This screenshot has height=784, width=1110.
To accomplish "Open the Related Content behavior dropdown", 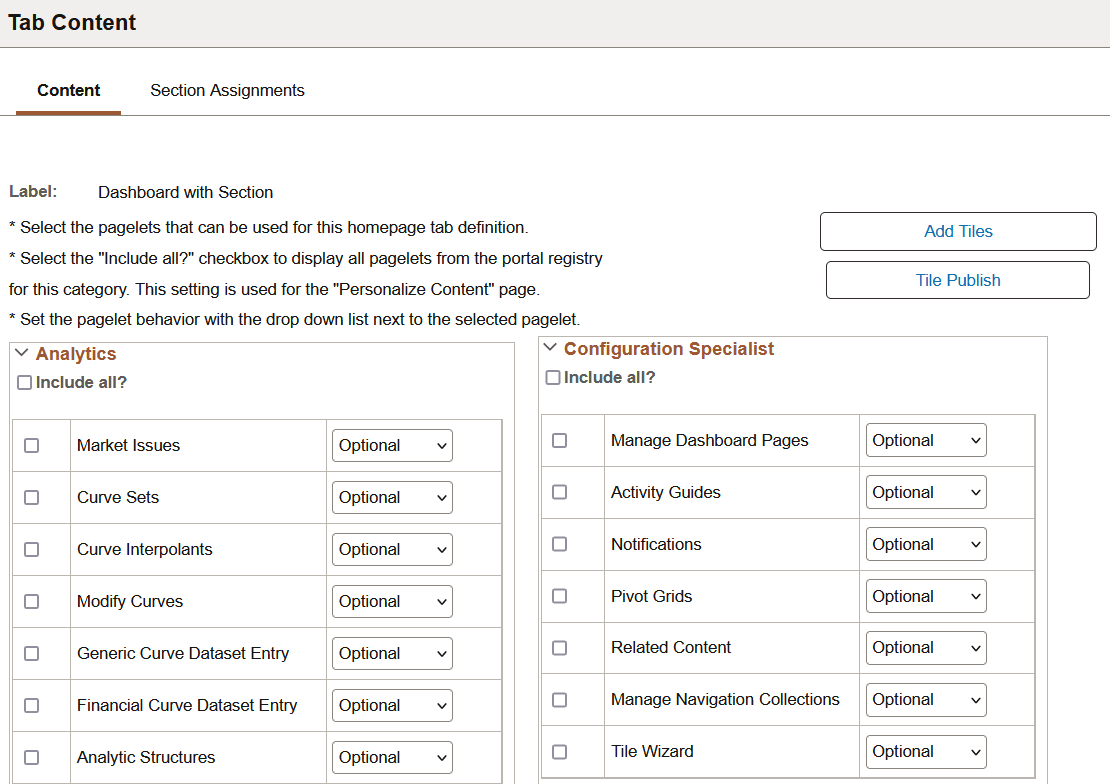I will pyautogui.click(x=926, y=648).
